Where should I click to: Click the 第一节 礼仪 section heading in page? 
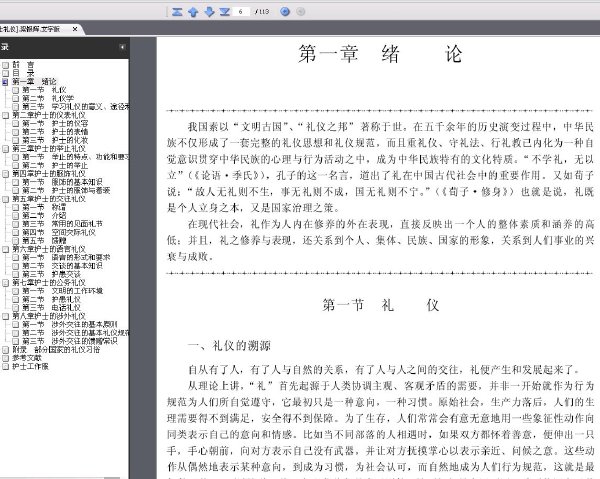(x=381, y=305)
